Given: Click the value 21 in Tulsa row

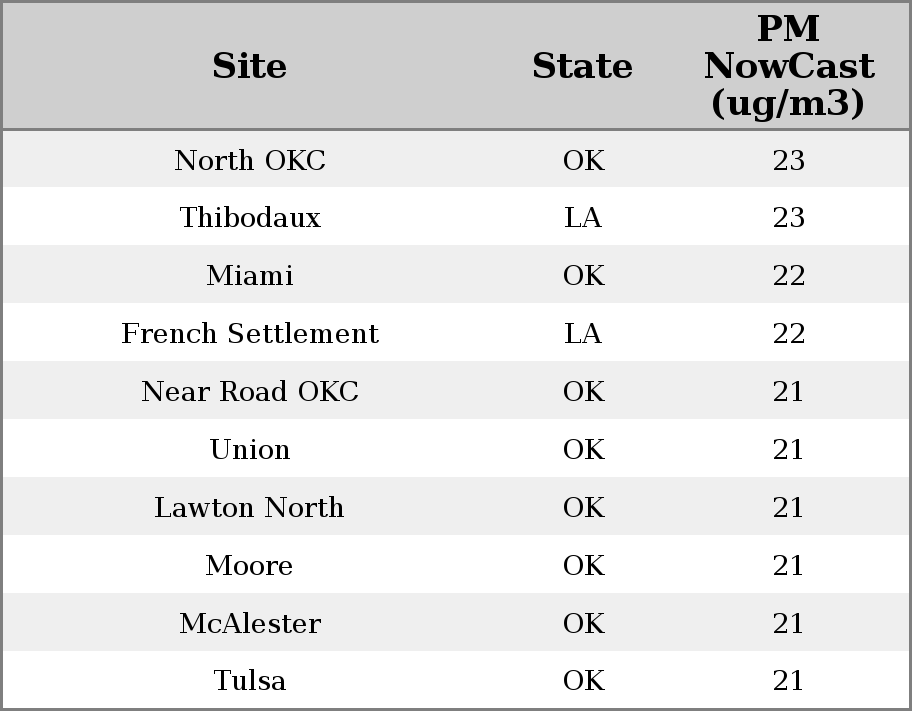Looking at the screenshot, I should point(788,681).
